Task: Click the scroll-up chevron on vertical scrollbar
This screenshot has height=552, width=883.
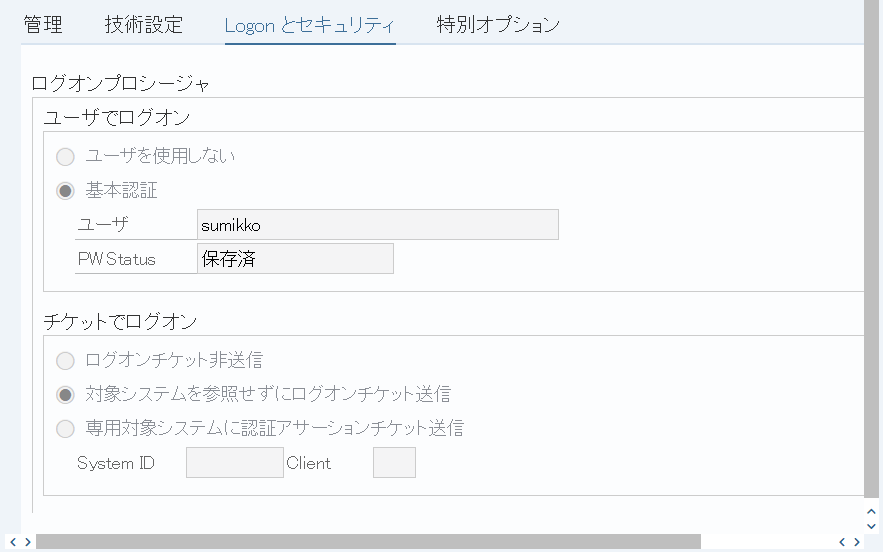Action: coord(871,511)
